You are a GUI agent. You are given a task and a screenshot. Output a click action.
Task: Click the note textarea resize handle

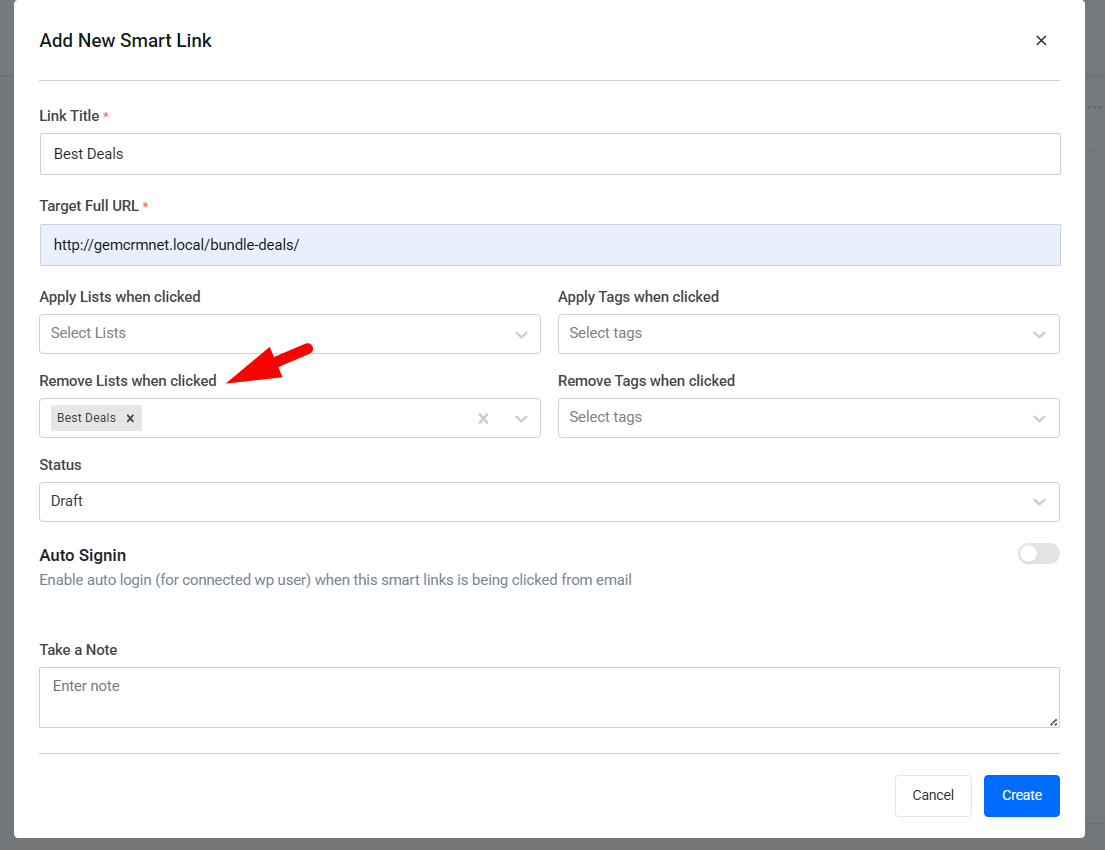(1053, 722)
